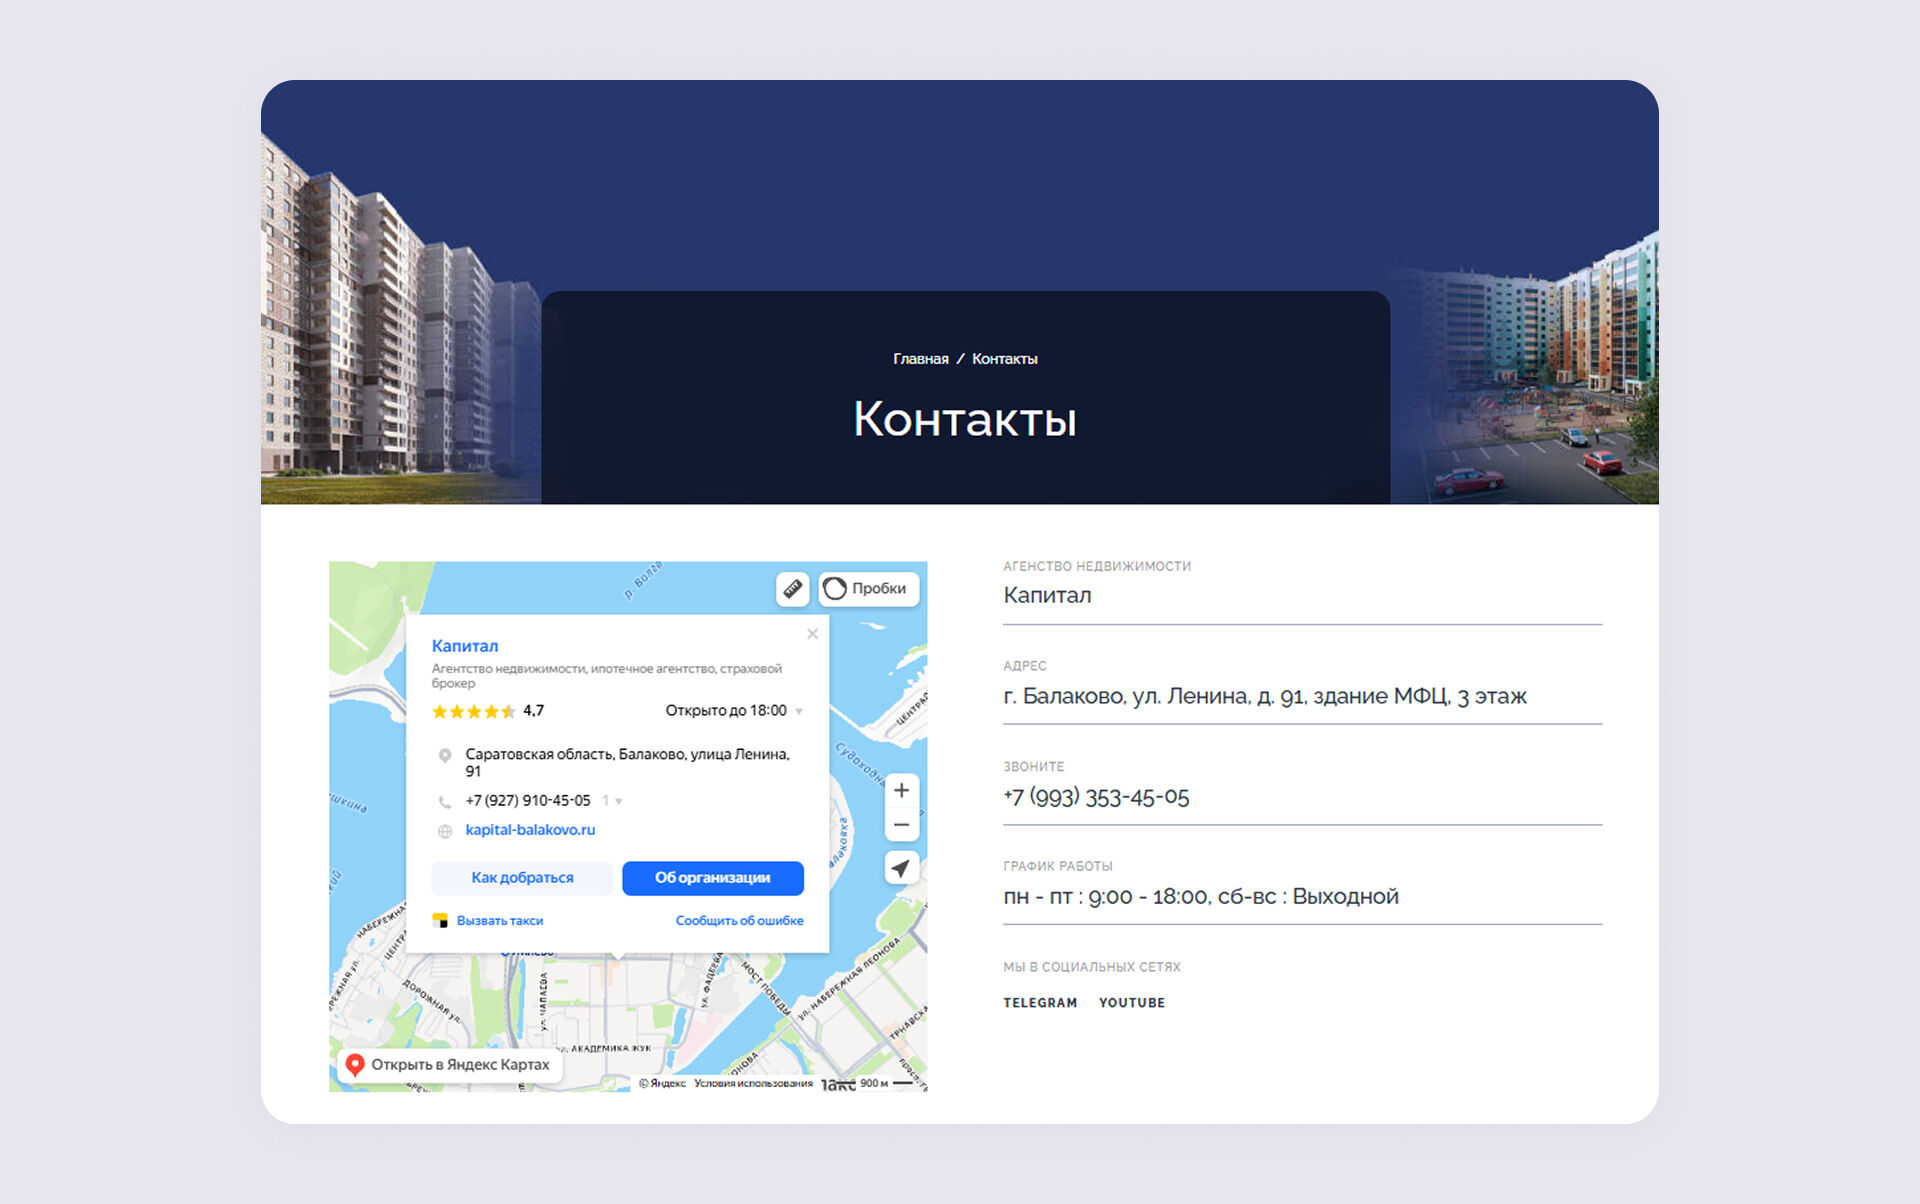Open the Капитал organization title link
The width and height of the screenshot is (1920, 1204).
tap(465, 646)
